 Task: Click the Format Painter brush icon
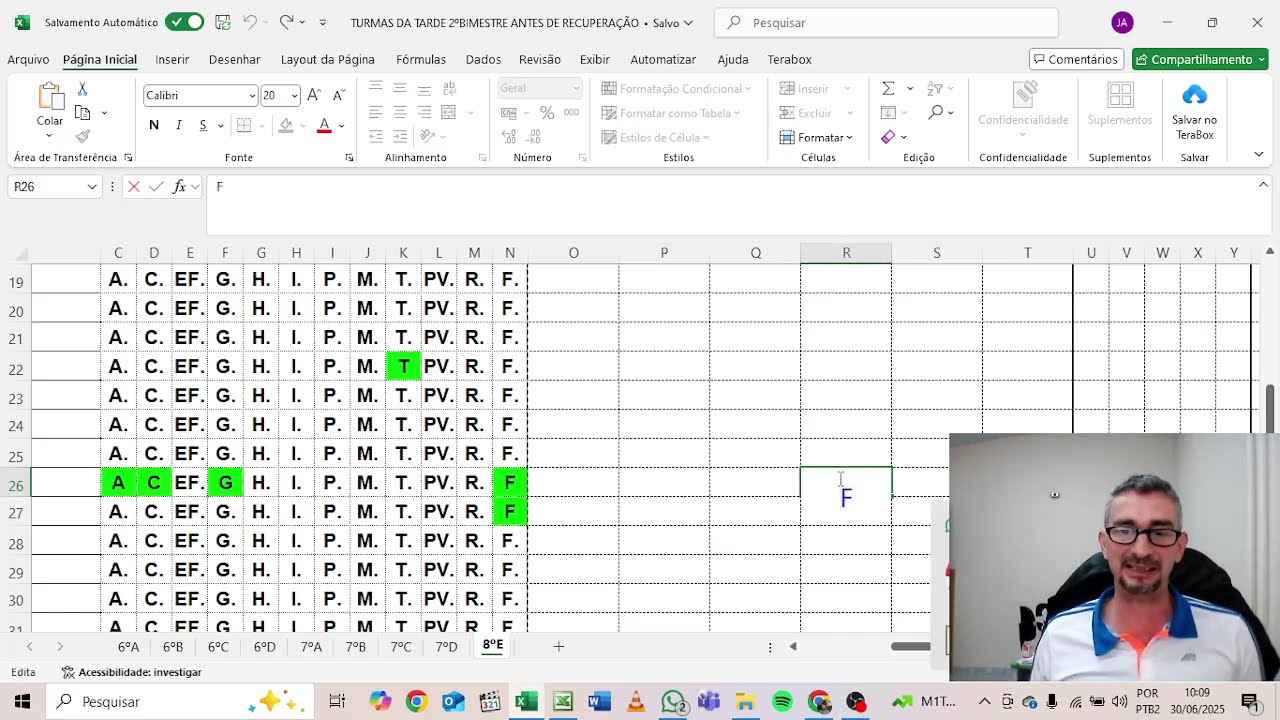[x=82, y=136]
